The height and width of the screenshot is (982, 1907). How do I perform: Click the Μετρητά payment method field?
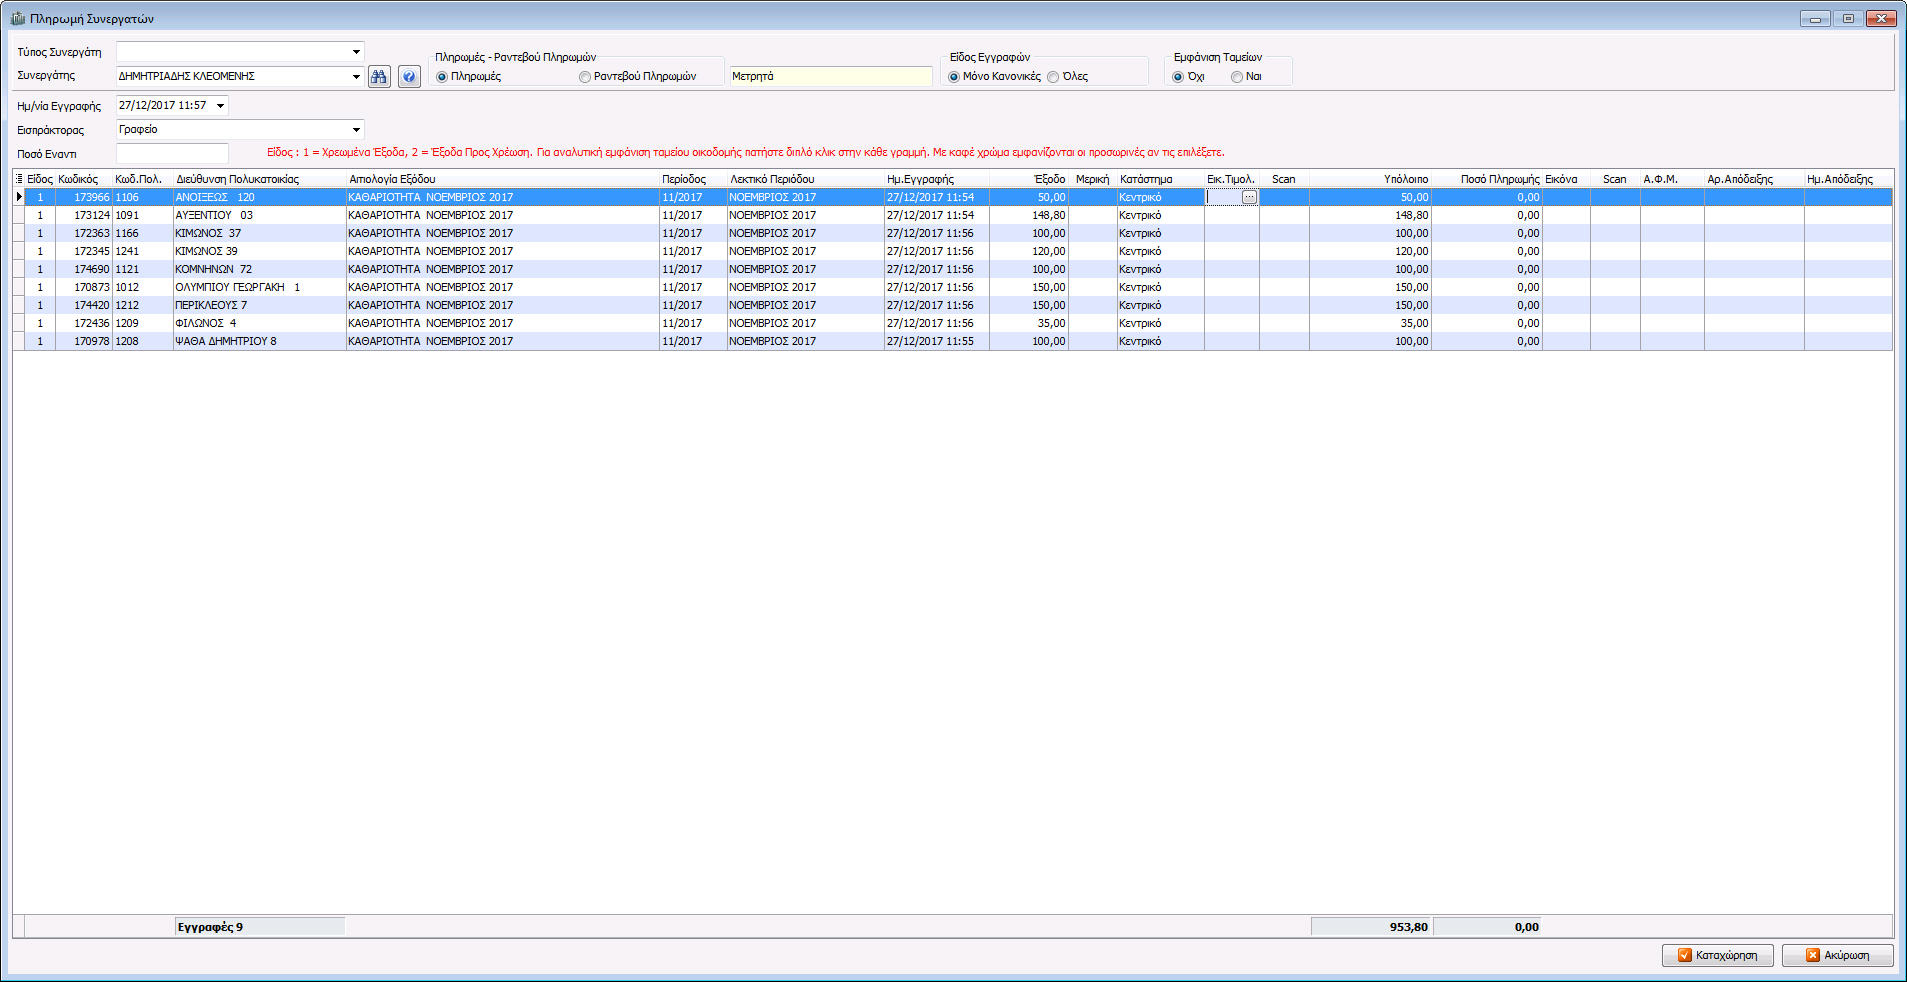coord(831,76)
